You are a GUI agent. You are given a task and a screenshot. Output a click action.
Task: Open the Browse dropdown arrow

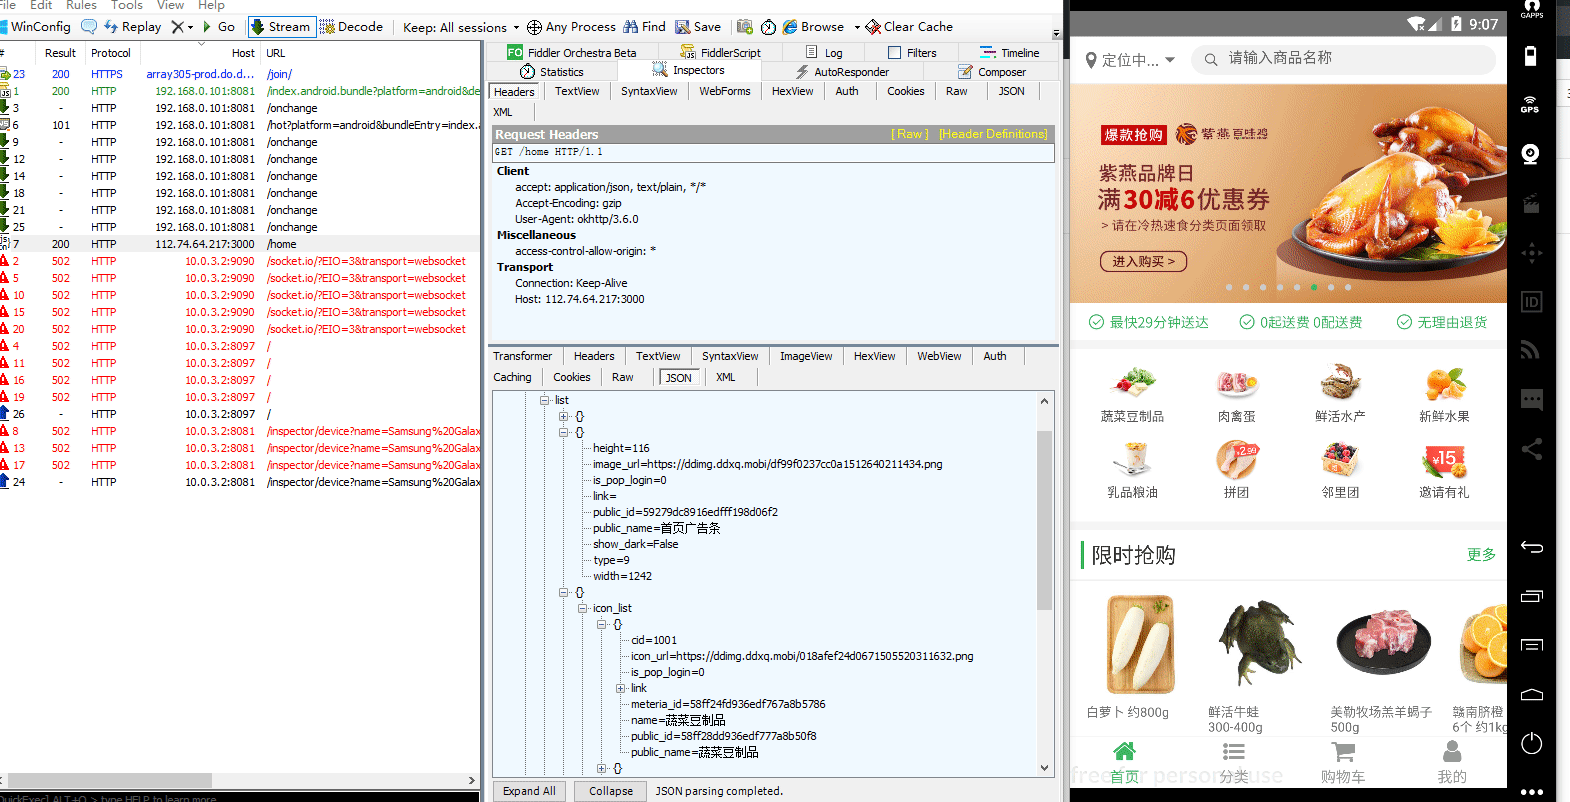pyautogui.click(x=856, y=27)
